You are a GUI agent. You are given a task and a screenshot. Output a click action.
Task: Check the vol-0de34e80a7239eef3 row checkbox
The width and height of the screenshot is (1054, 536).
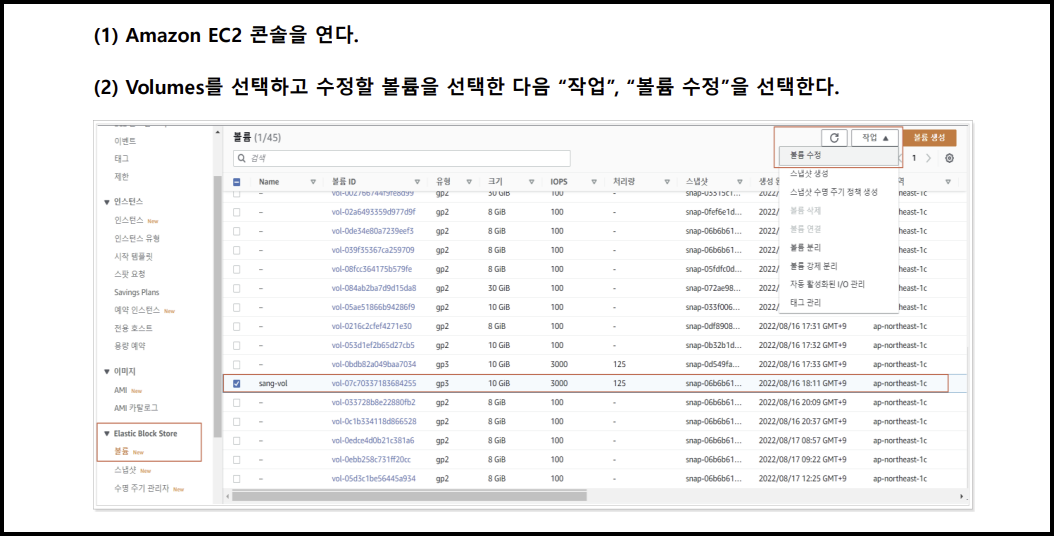(237, 231)
